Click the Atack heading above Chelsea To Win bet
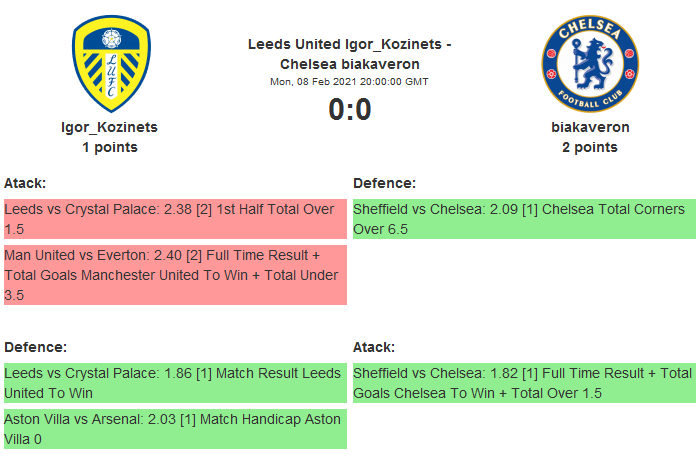This screenshot has height=460, width=700. coord(375,347)
